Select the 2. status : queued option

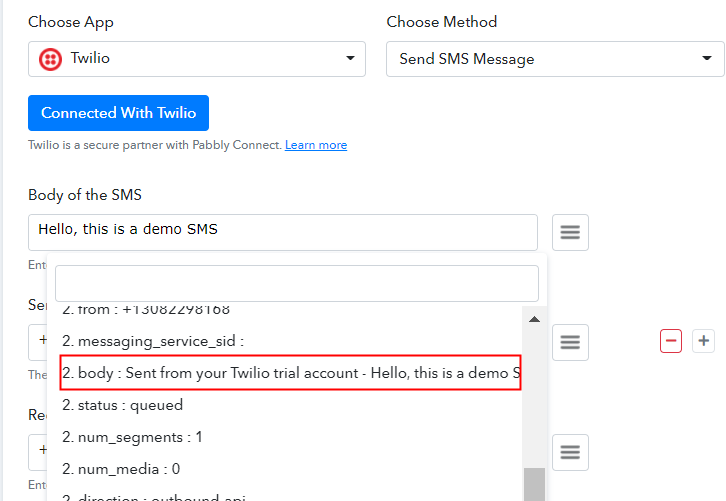tap(291, 405)
